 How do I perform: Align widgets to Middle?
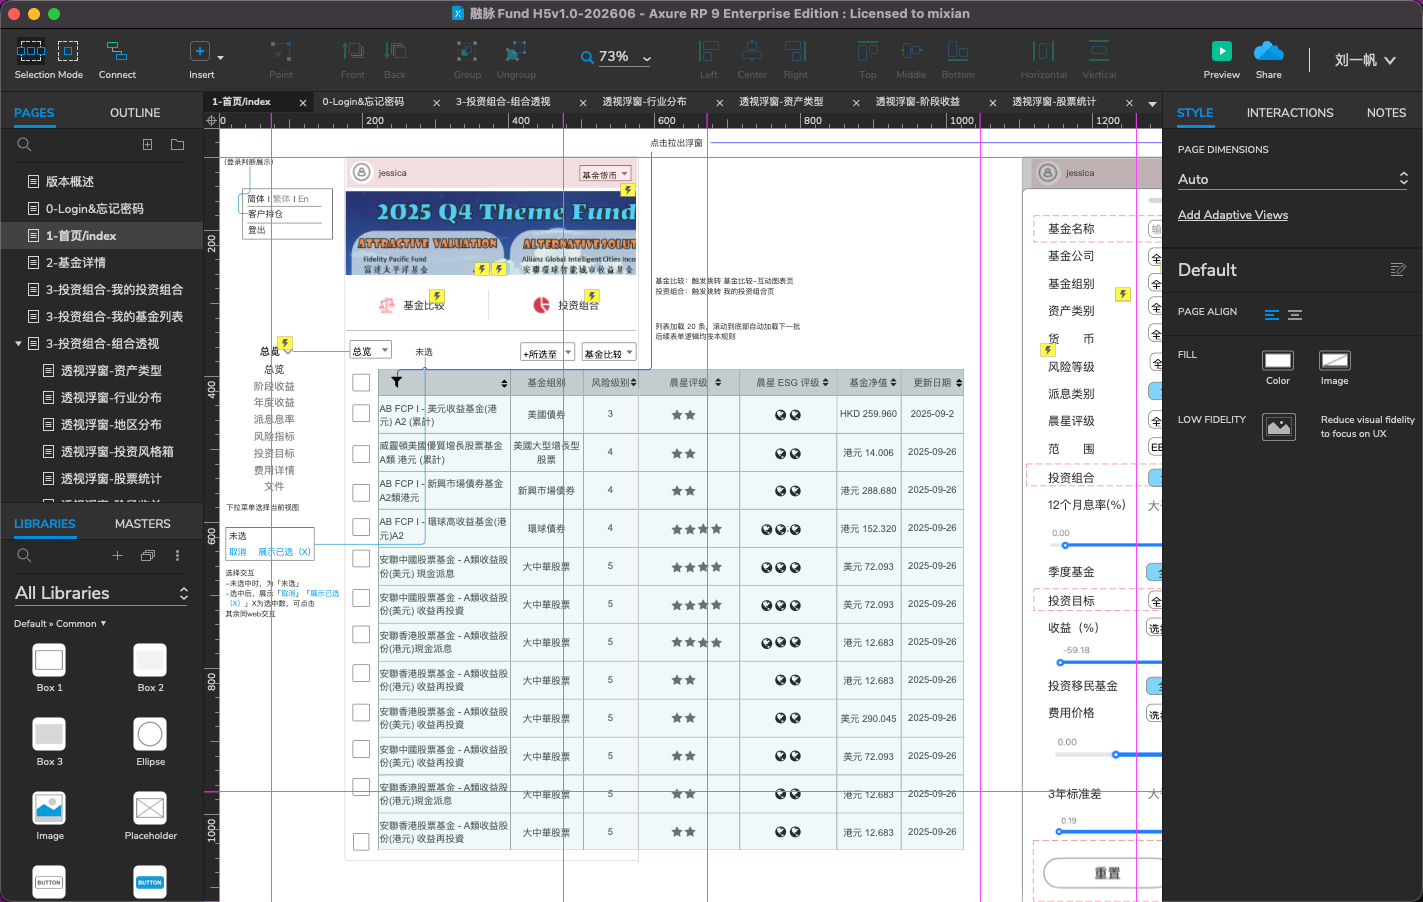click(911, 59)
